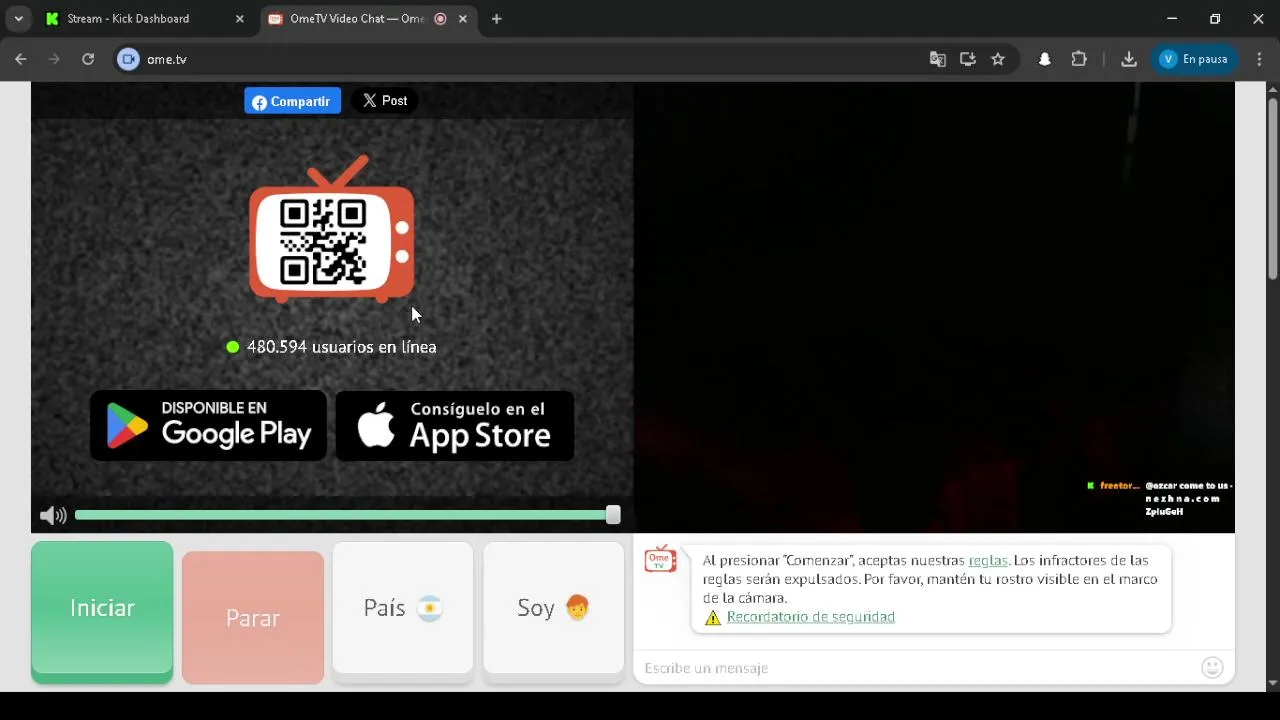The height and width of the screenshot is (720, 1280).
Task: Share on Facebook with Compartir button
Action: (x=293, y=101)
